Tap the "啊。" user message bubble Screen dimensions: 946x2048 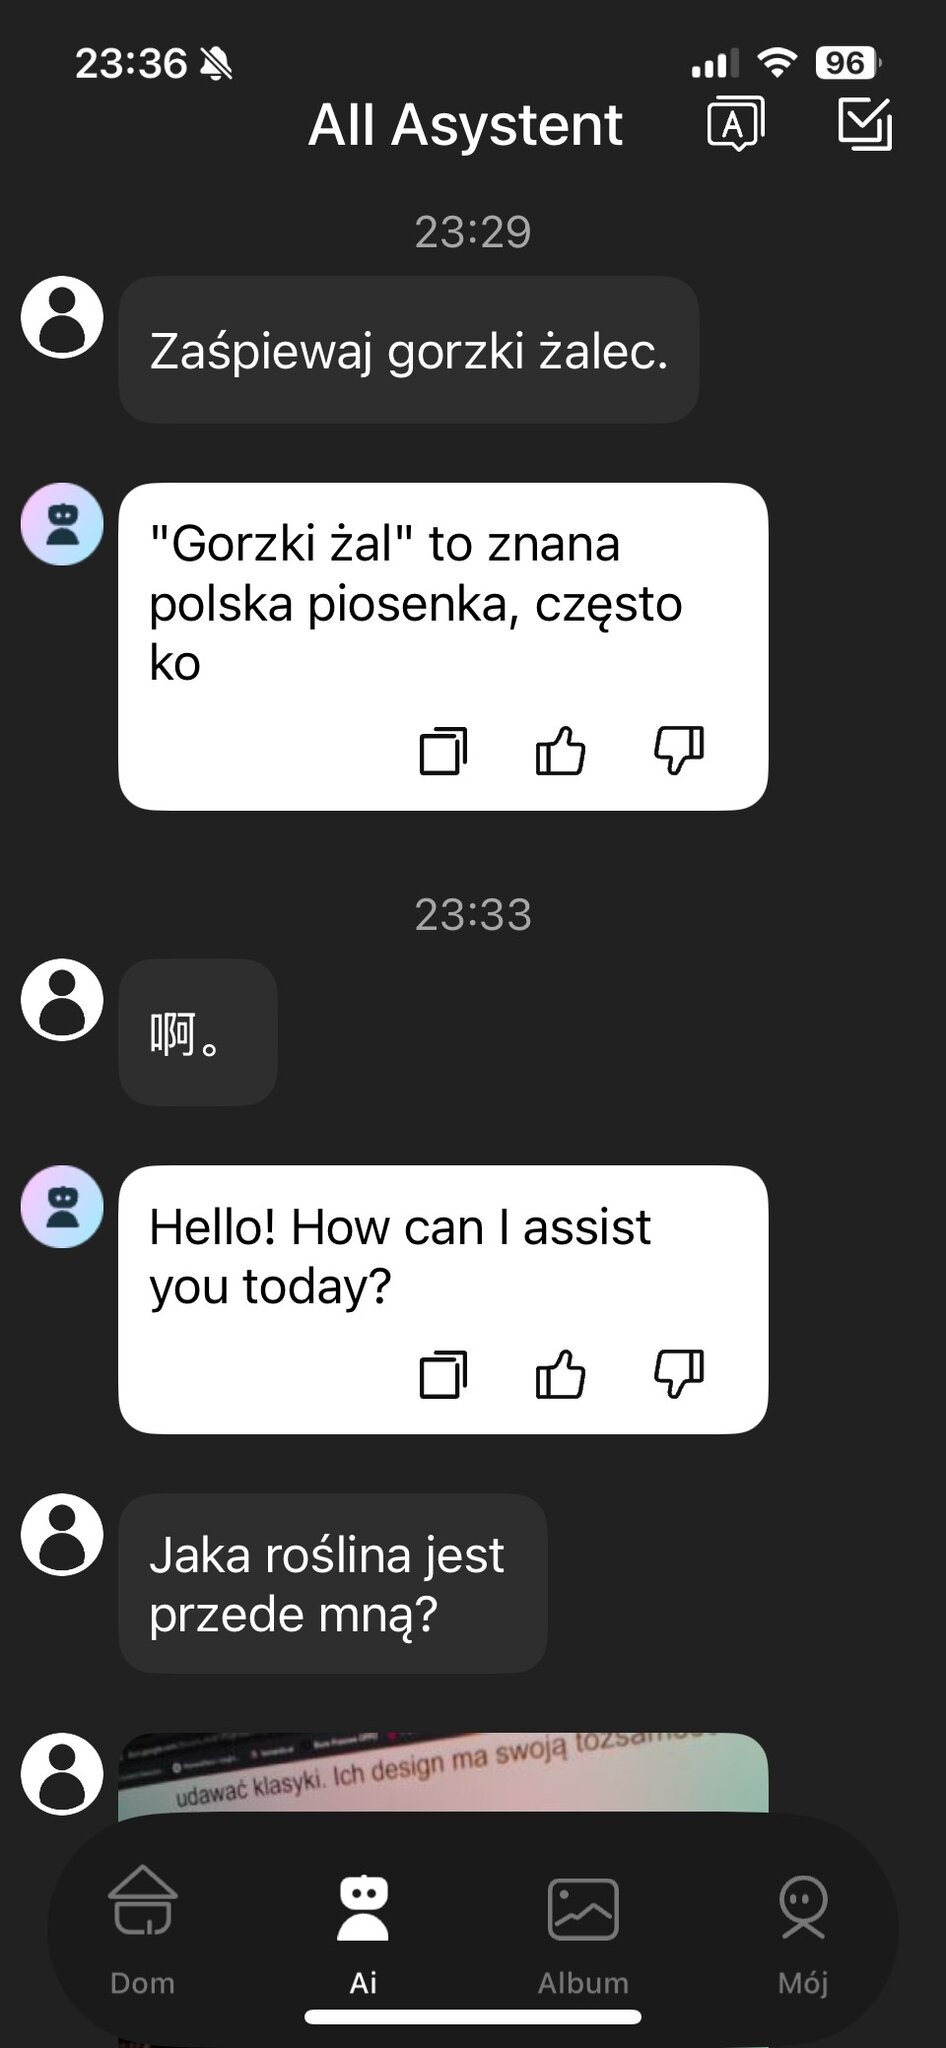click(197, 1033)
